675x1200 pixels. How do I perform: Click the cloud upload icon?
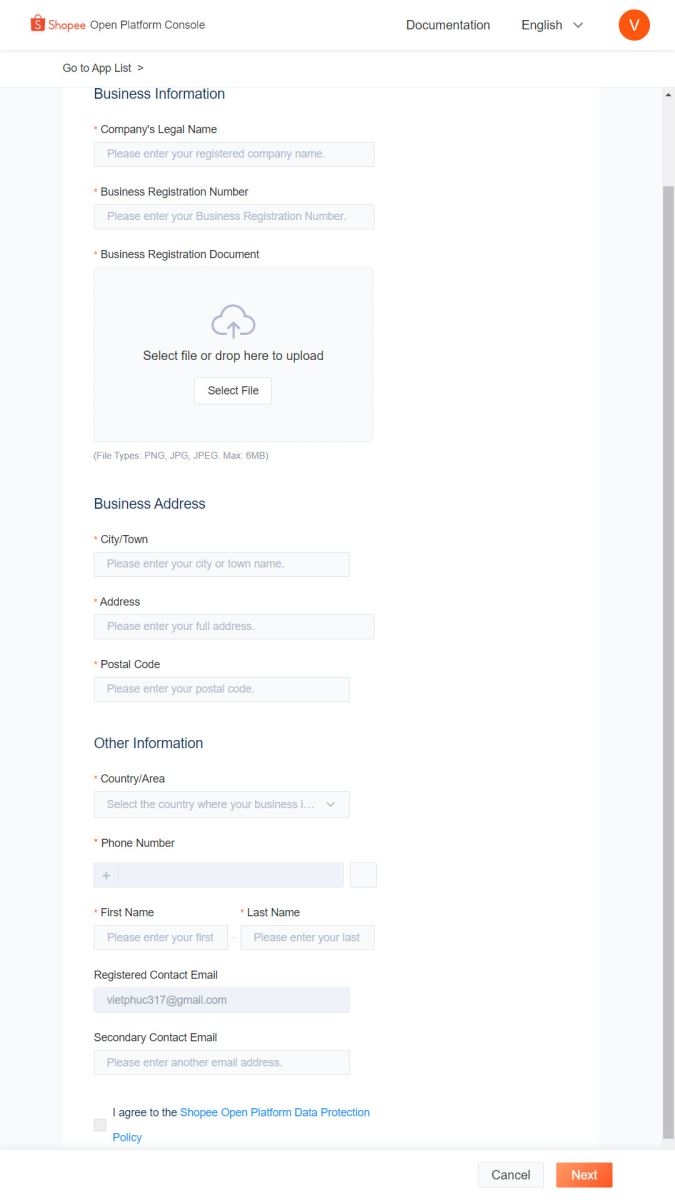tap(233, 322)
